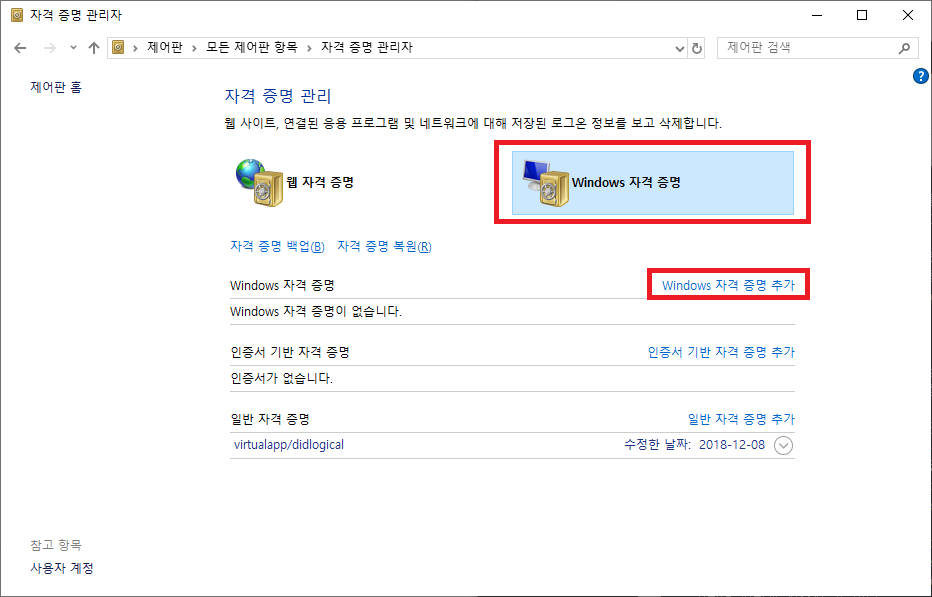Click 인증서 기반 자격 증명 section header

(289, 352)
